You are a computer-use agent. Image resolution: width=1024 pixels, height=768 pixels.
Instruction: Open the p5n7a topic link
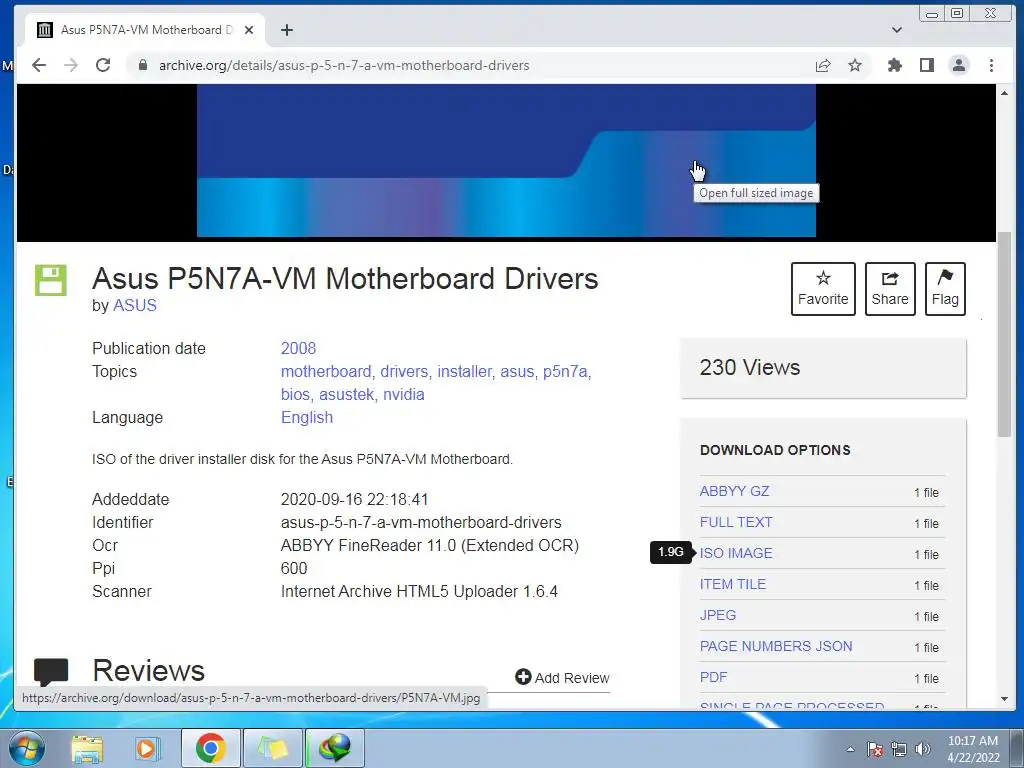click(x=566, y=371)
